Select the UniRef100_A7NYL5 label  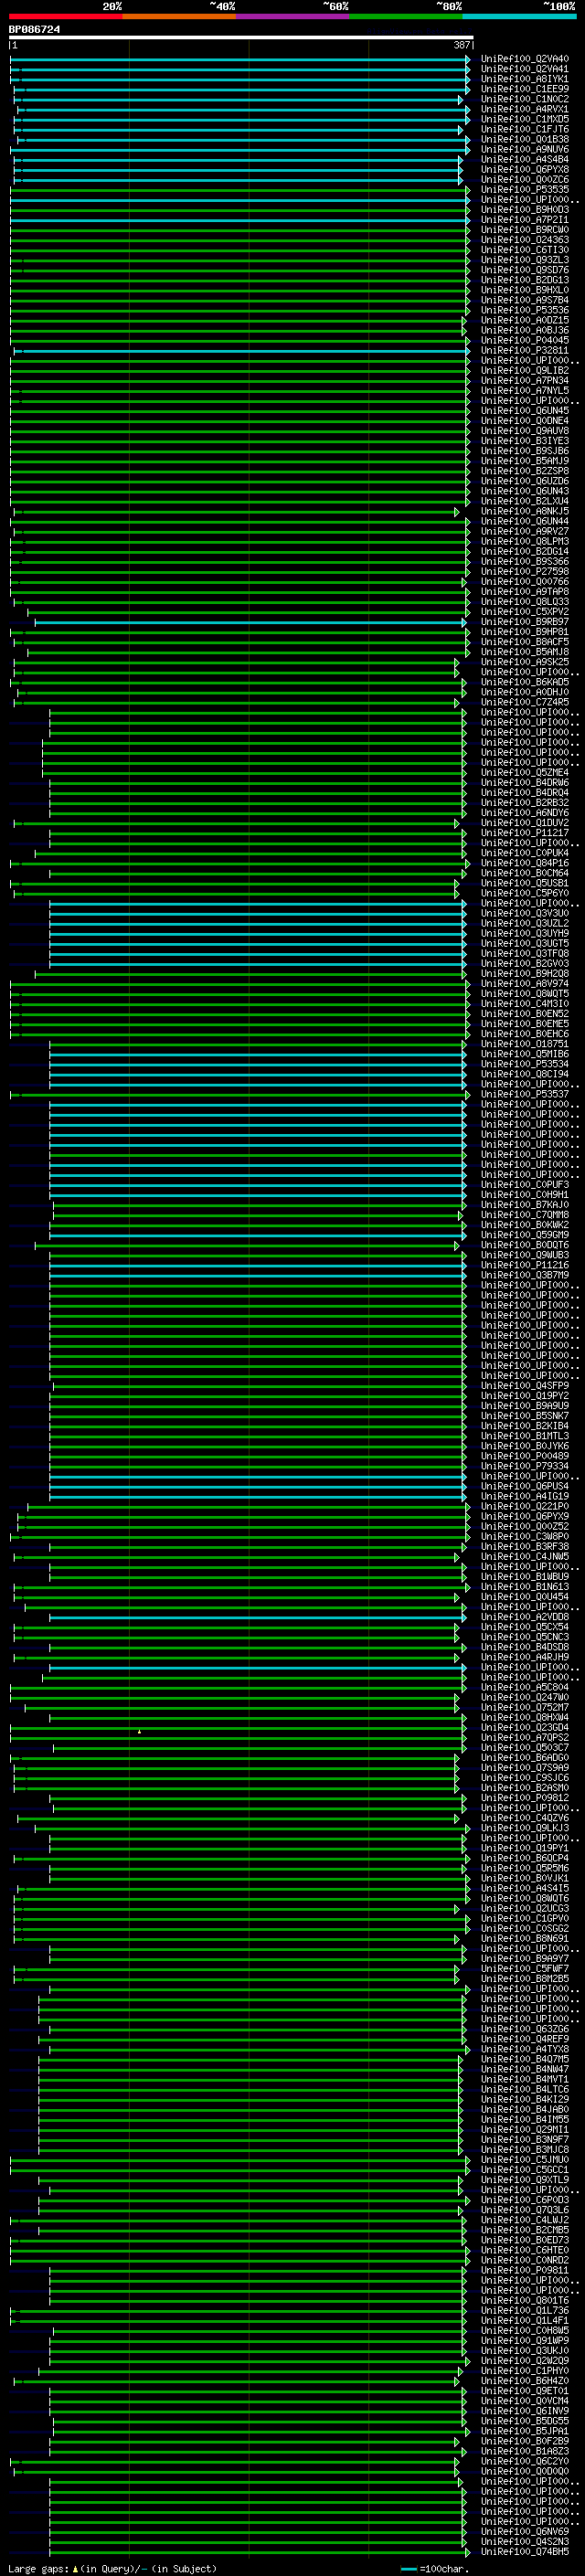(x=524, y=391)
